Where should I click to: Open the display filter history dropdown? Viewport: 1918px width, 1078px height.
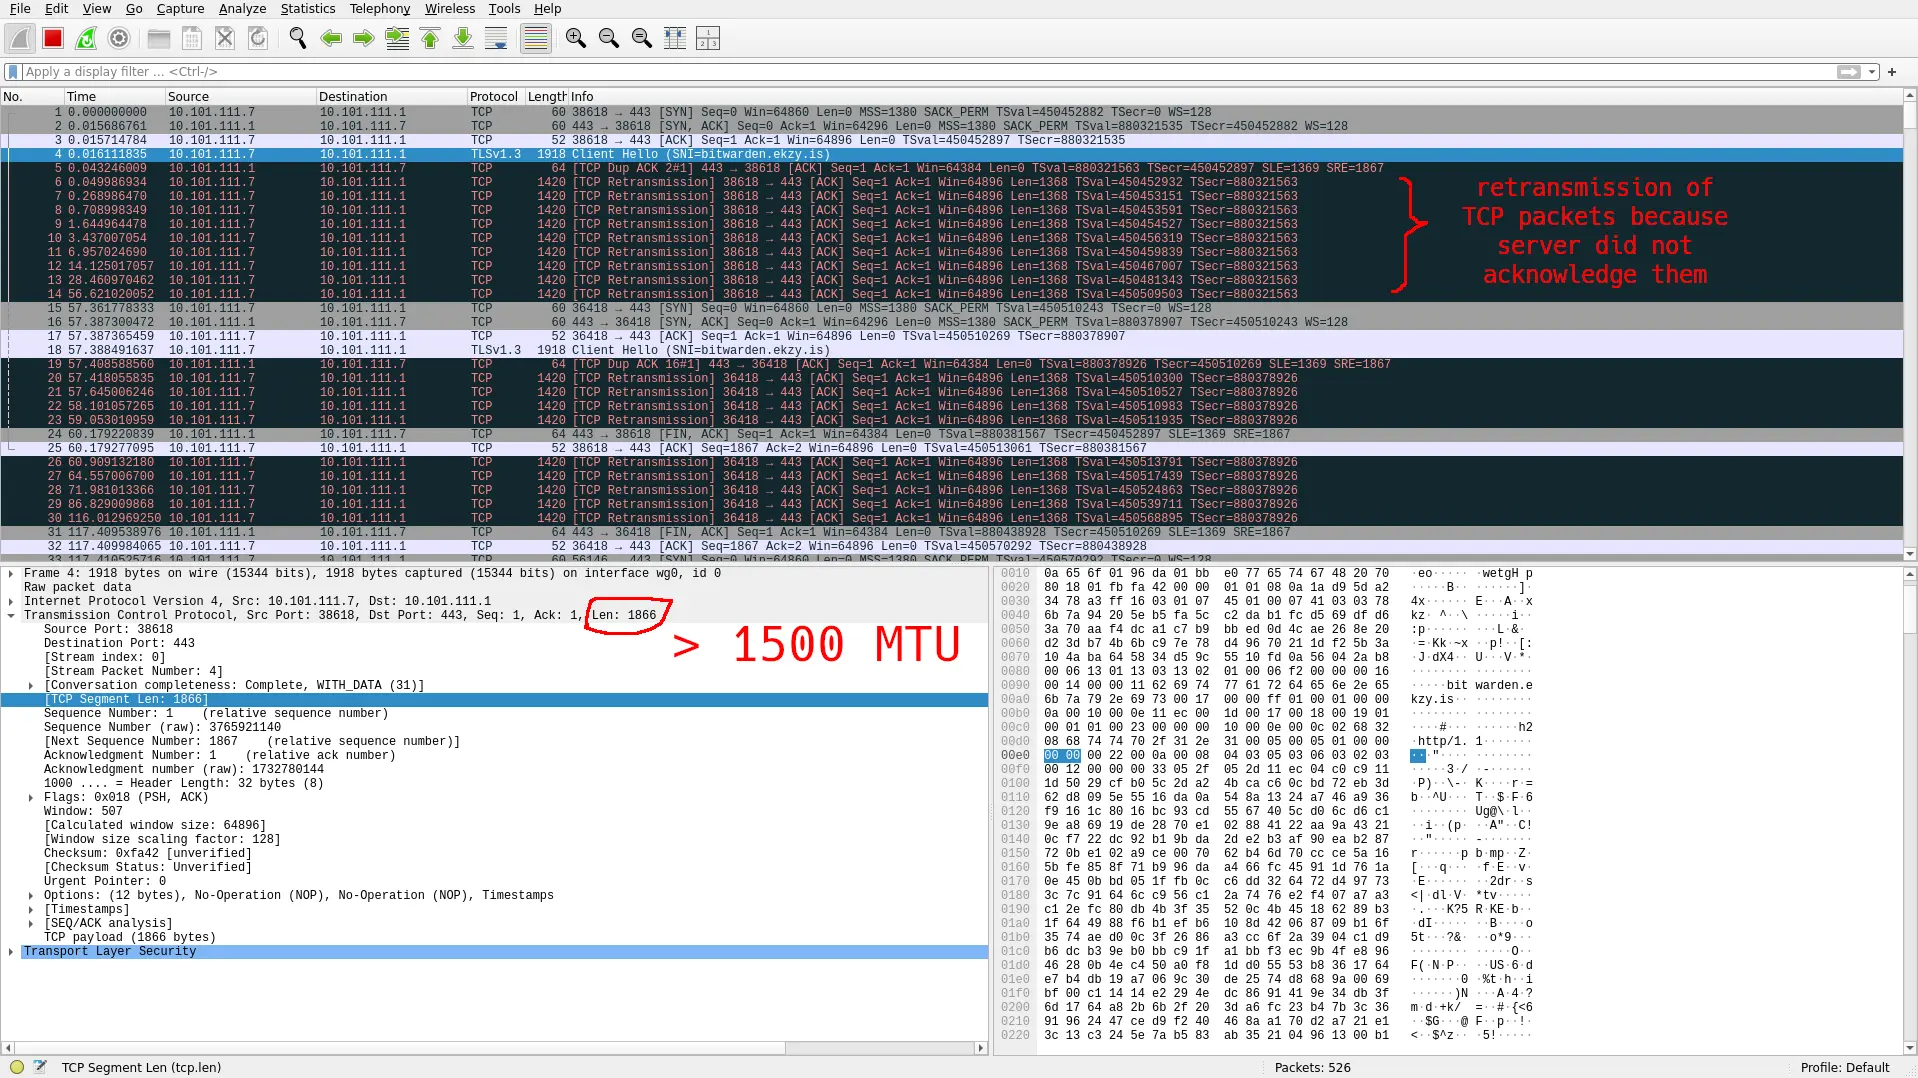[x=1871, y=72]
